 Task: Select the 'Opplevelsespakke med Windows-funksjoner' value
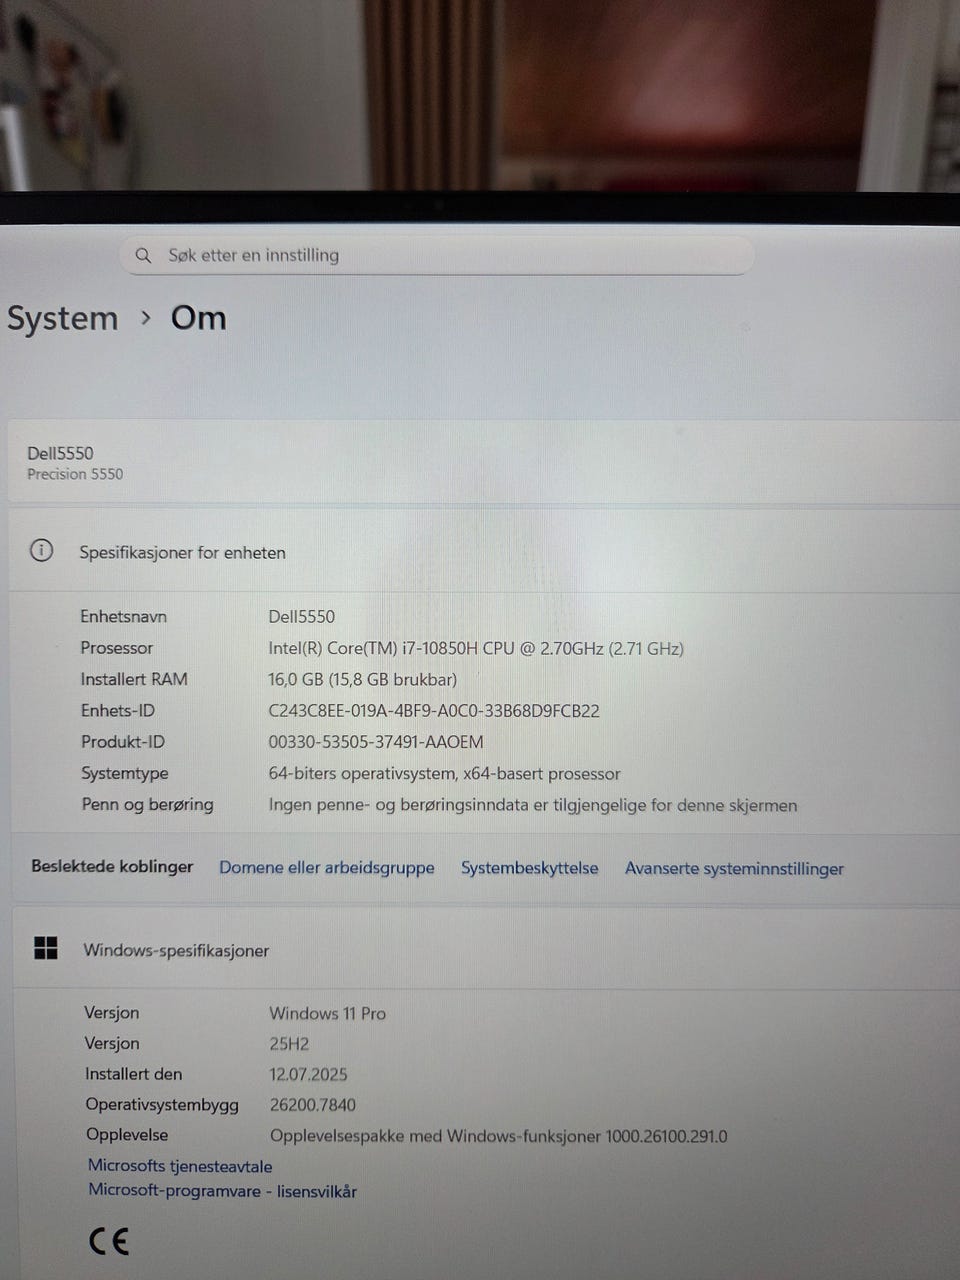click(498, 1136)
